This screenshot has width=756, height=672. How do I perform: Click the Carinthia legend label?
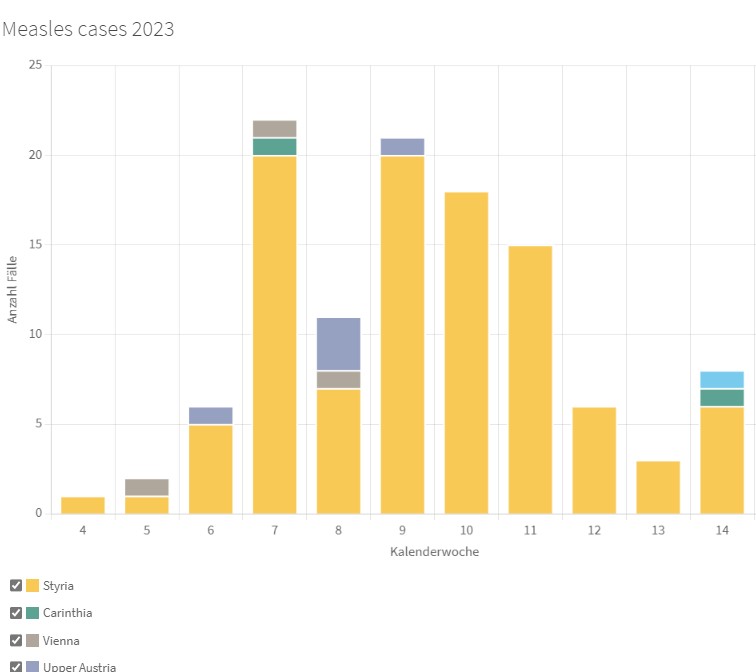tap(68, 613)
